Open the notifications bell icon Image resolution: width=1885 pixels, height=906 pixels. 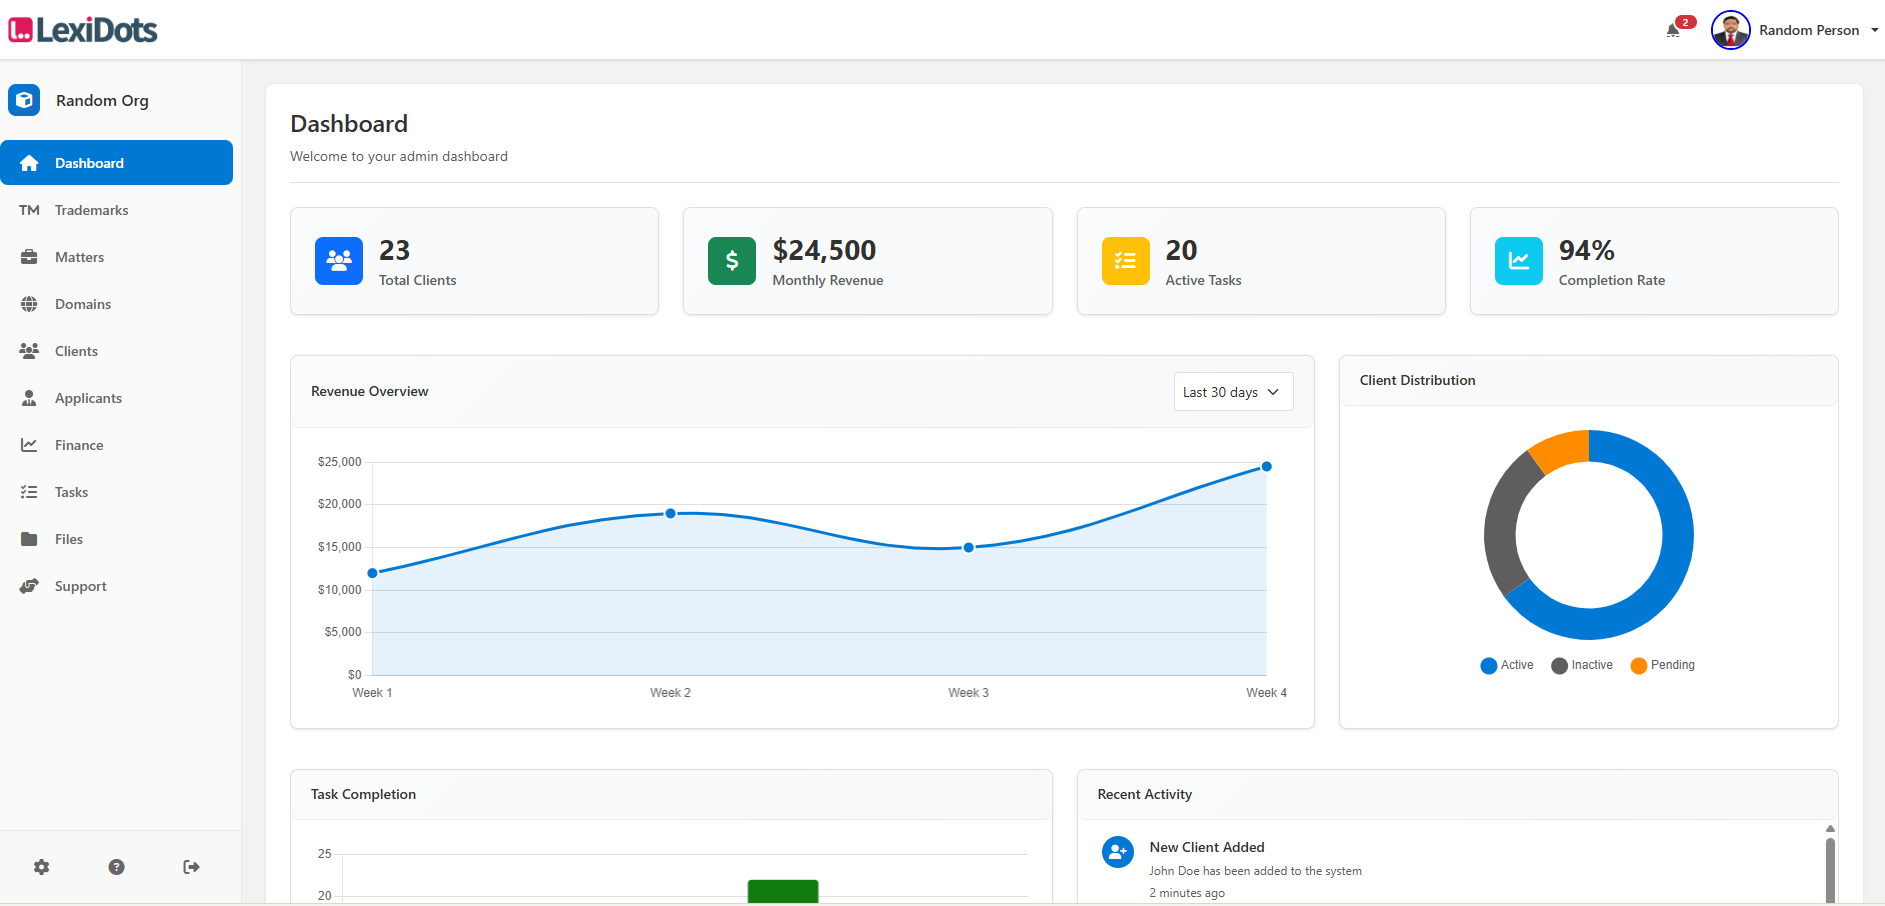click(1673, 30)
